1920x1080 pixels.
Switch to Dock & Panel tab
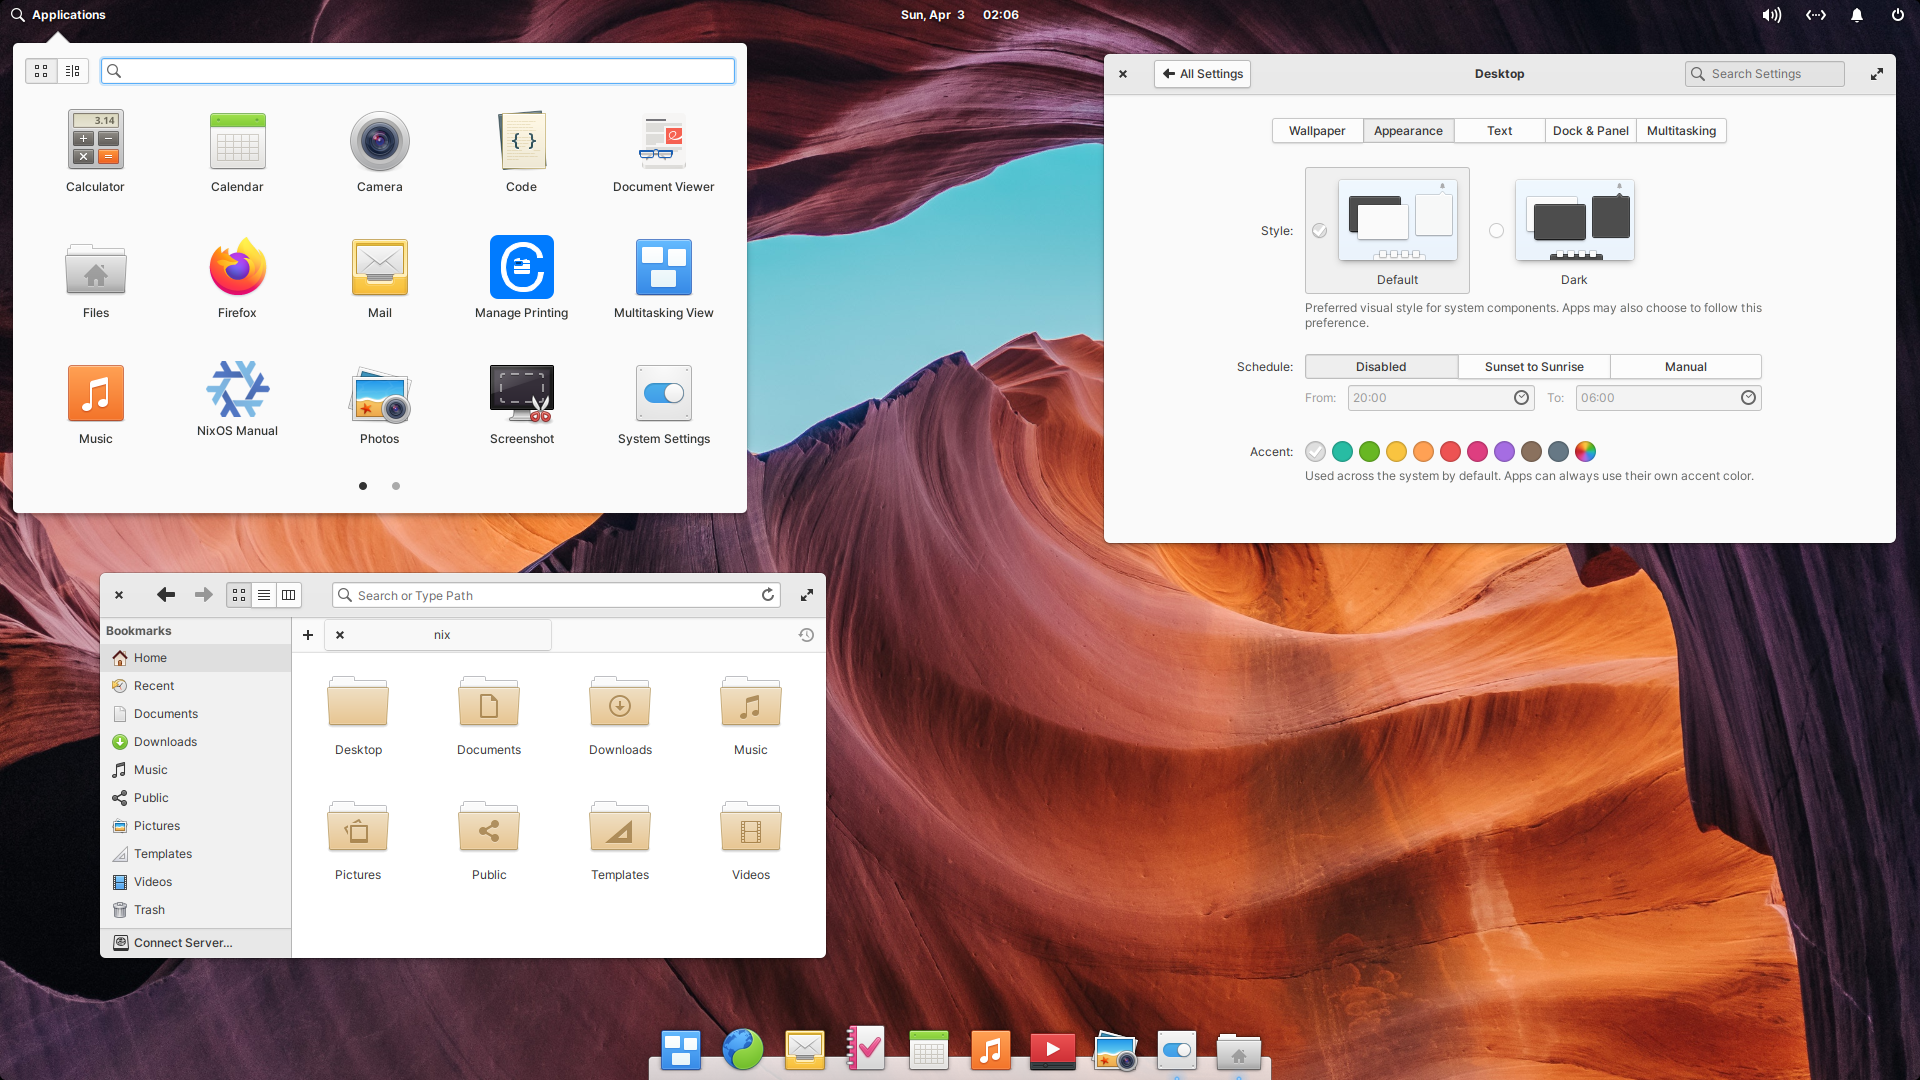coord(1590,131)
